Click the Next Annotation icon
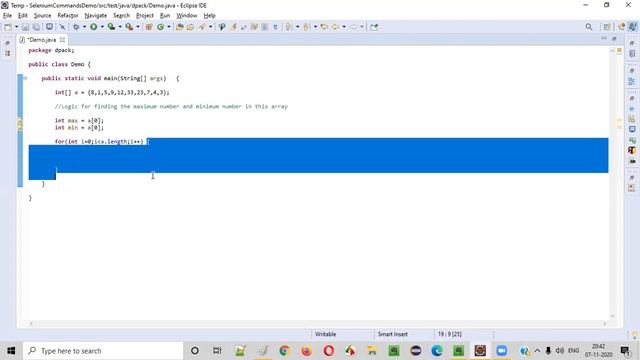Image resolution: width=640 pixels, height=360 pixels. 289,27
